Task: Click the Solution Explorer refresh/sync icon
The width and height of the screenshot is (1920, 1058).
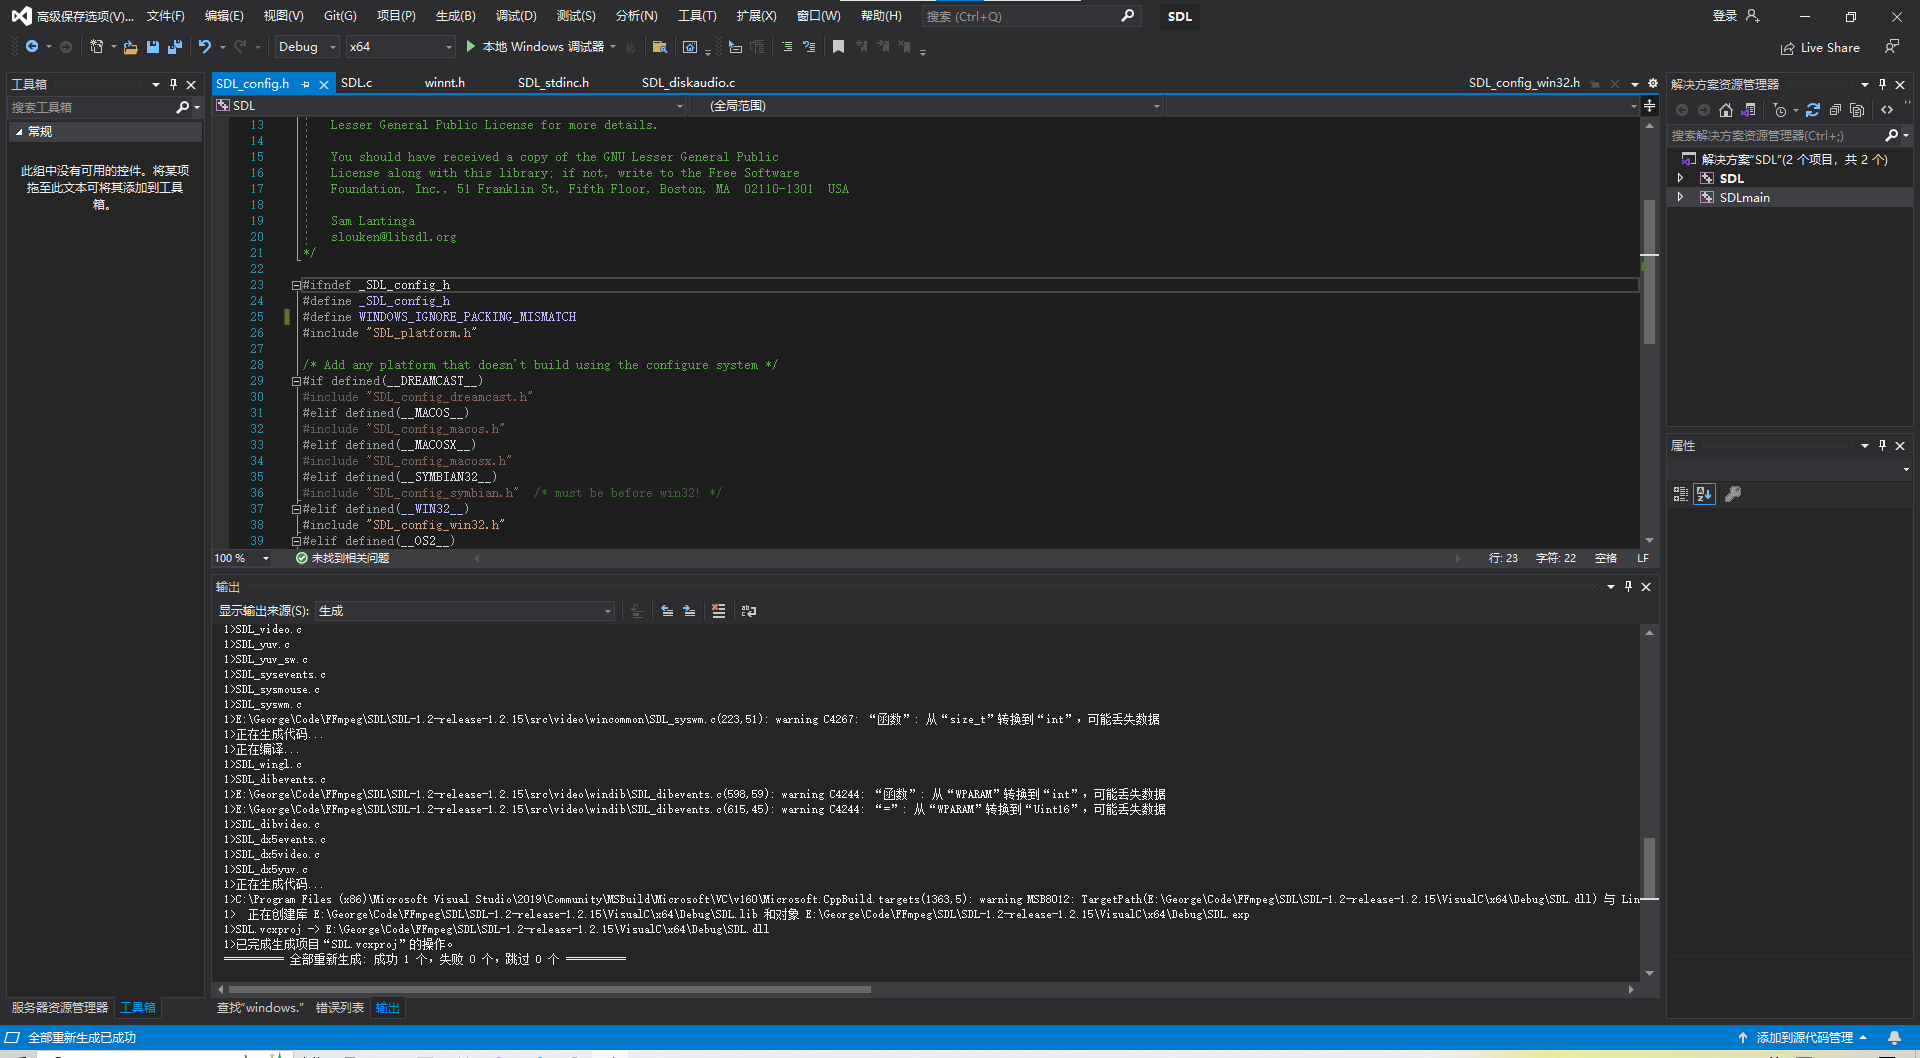Action: 1812,110
